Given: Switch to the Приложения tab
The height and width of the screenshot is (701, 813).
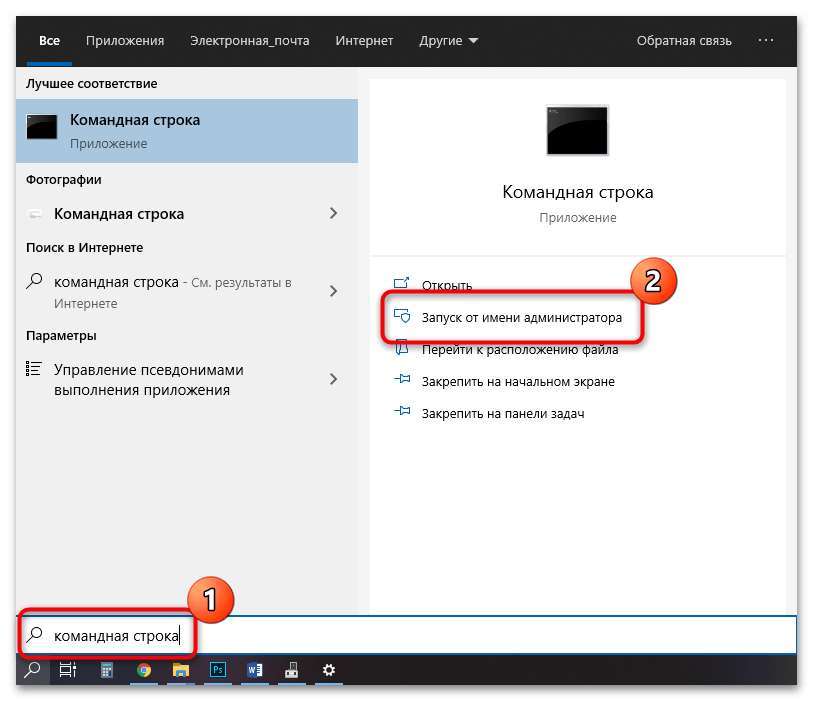Looking at the screenshot, I should [x=125, y=41].
